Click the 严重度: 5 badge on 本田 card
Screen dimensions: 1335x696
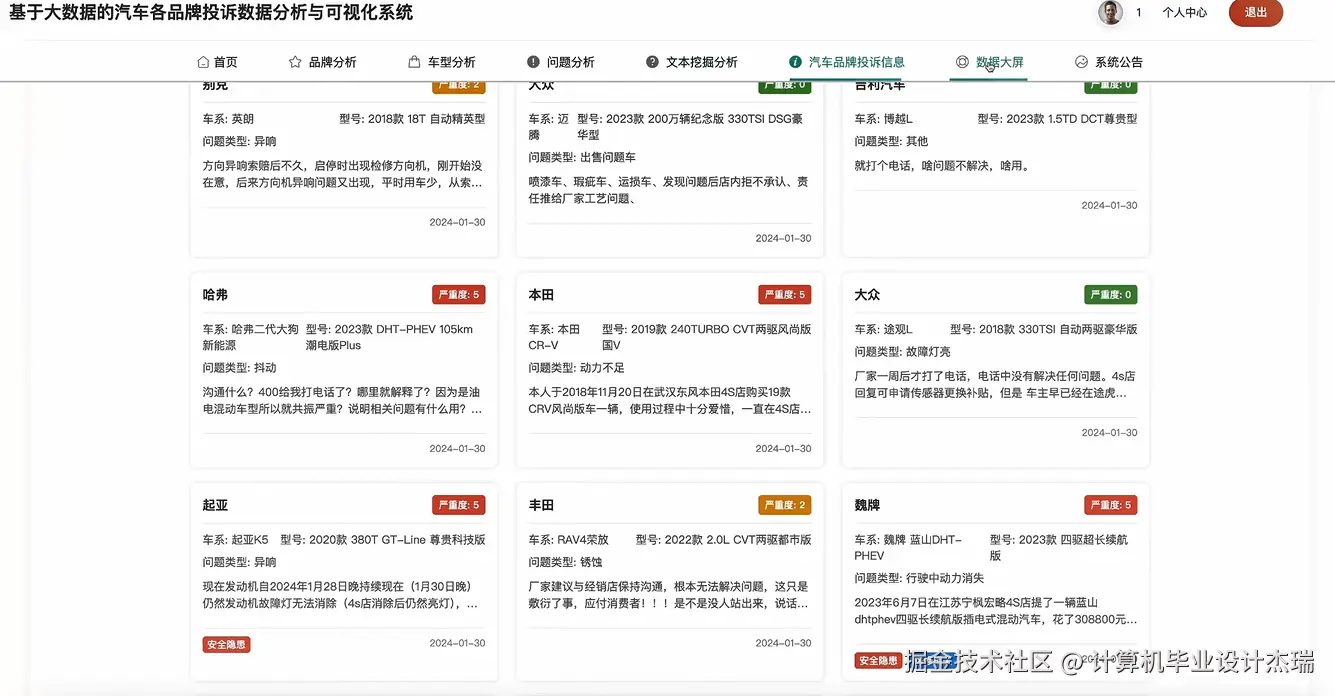point(785,295)
